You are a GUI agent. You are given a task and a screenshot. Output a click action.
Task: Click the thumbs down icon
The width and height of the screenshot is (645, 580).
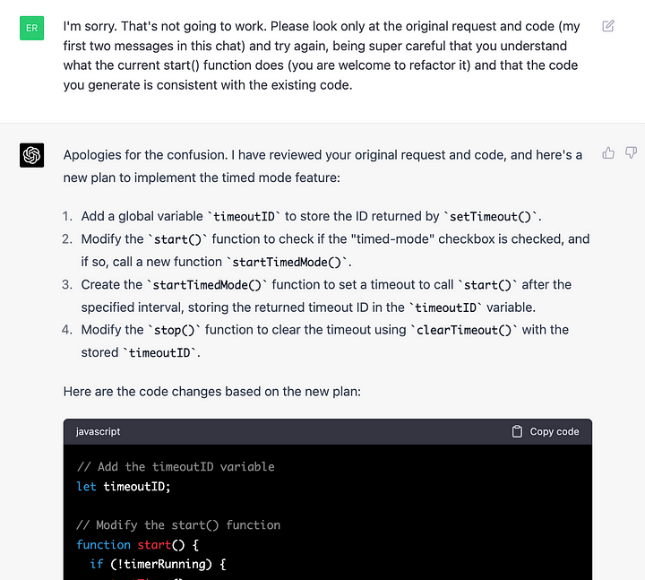(x=631, y=153)
